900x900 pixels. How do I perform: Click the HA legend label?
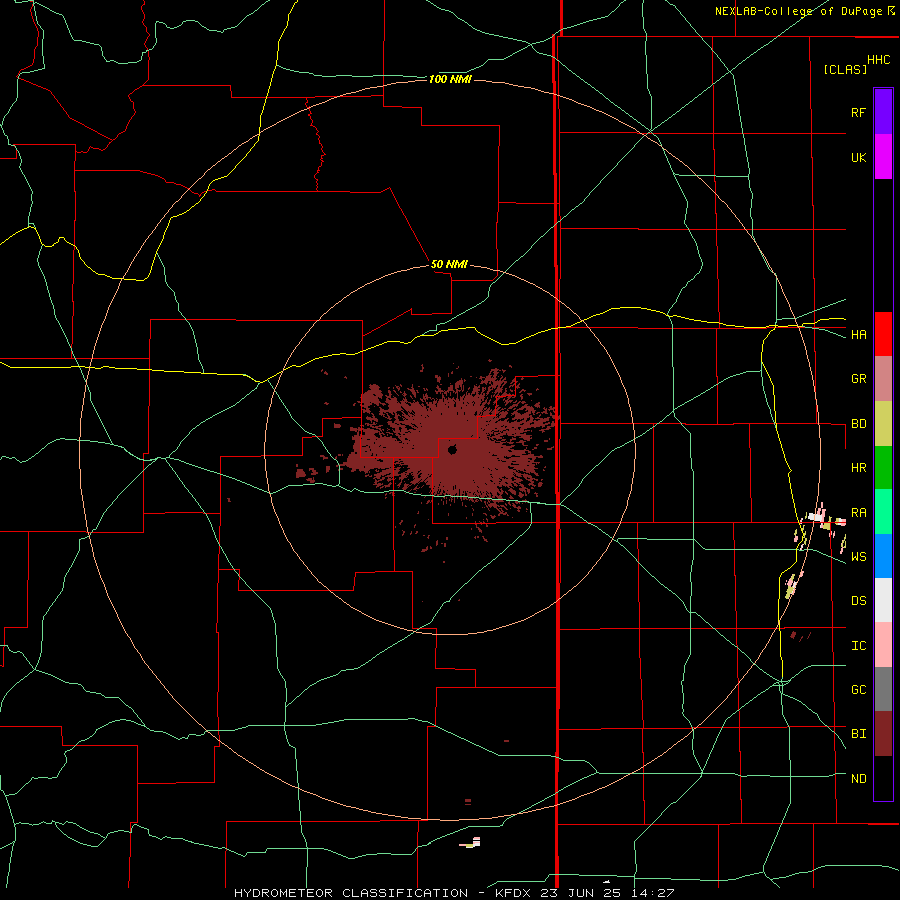point(858,335)
